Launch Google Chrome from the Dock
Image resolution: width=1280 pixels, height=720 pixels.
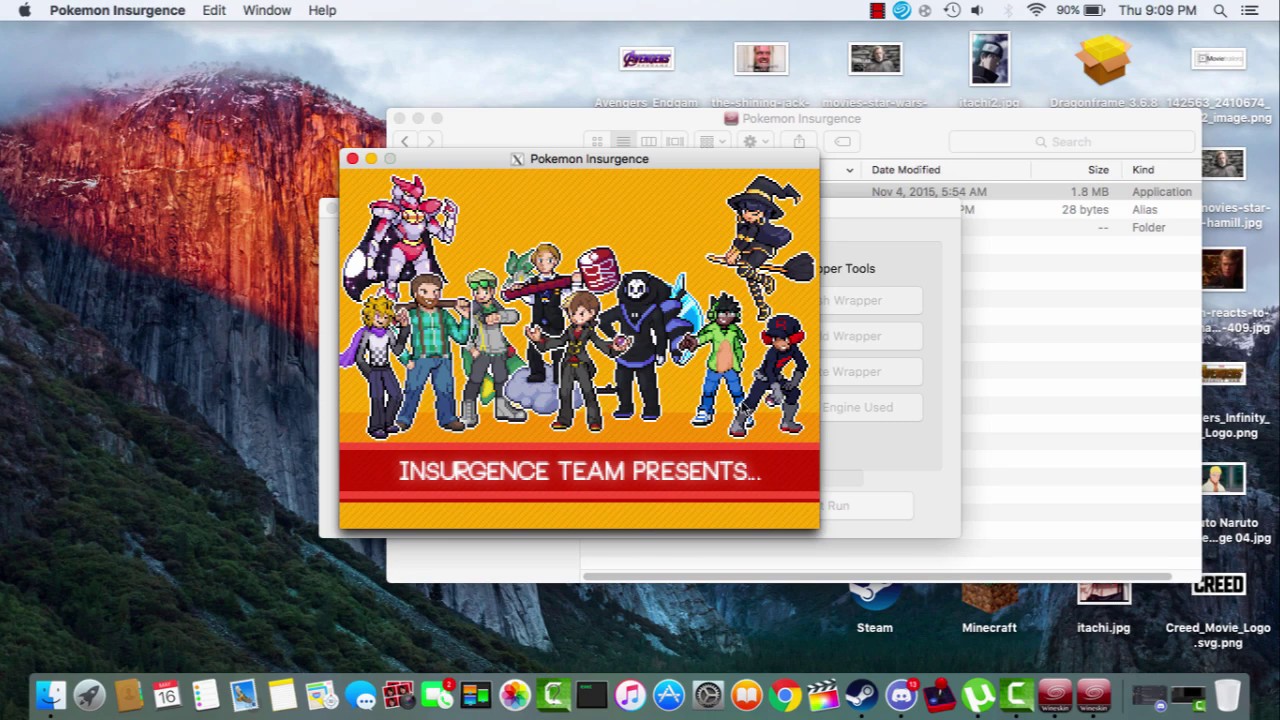785,695
